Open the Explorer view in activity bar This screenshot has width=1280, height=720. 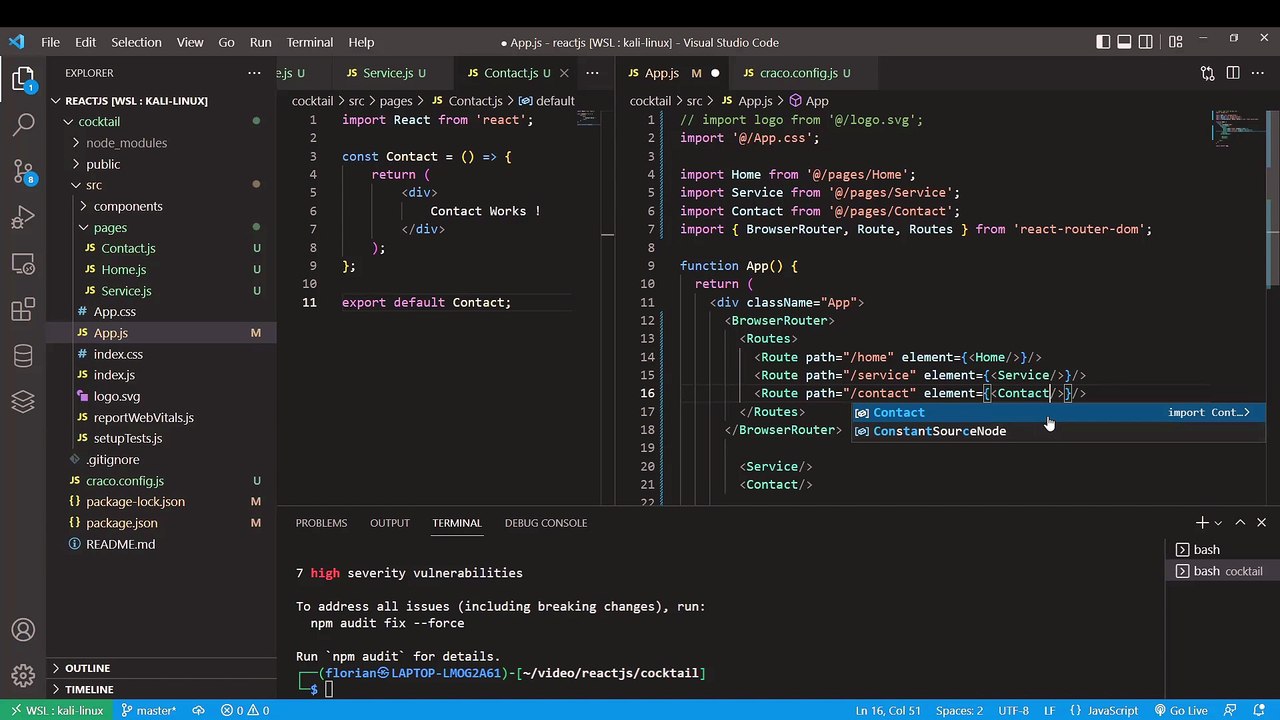pos(23,80)
